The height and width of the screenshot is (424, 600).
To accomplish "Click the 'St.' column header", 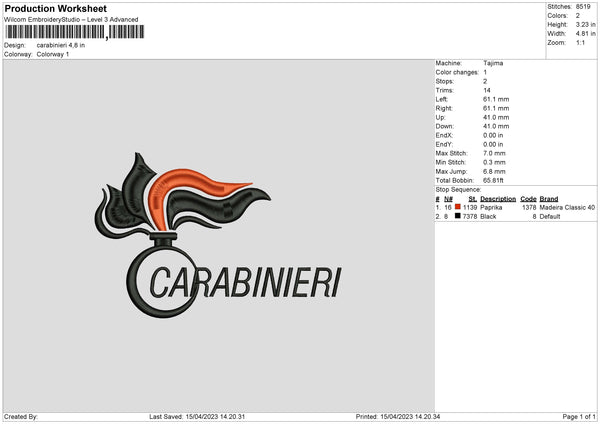I will tap(473, 199).
